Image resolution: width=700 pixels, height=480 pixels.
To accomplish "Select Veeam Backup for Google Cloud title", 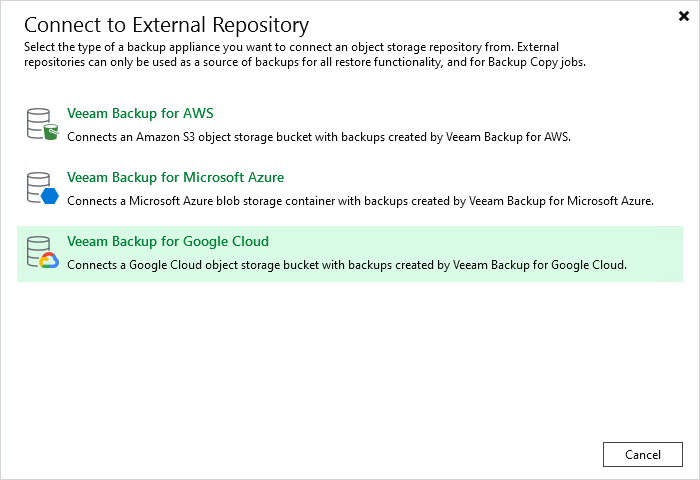I will pyautogui.click(x=168, y=242).
